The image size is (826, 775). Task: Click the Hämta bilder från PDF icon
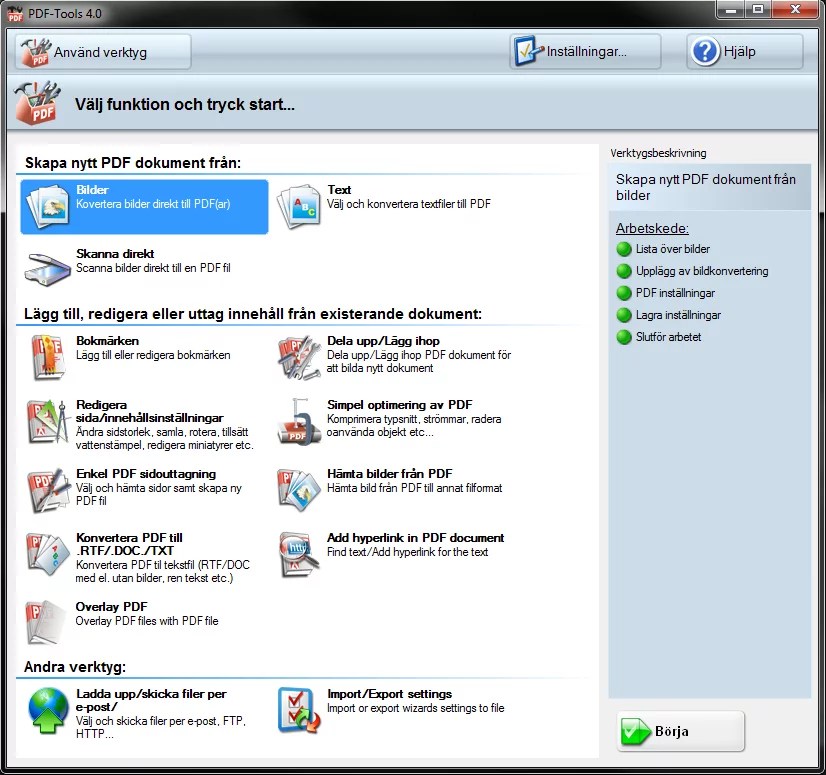tap(299, 490)
